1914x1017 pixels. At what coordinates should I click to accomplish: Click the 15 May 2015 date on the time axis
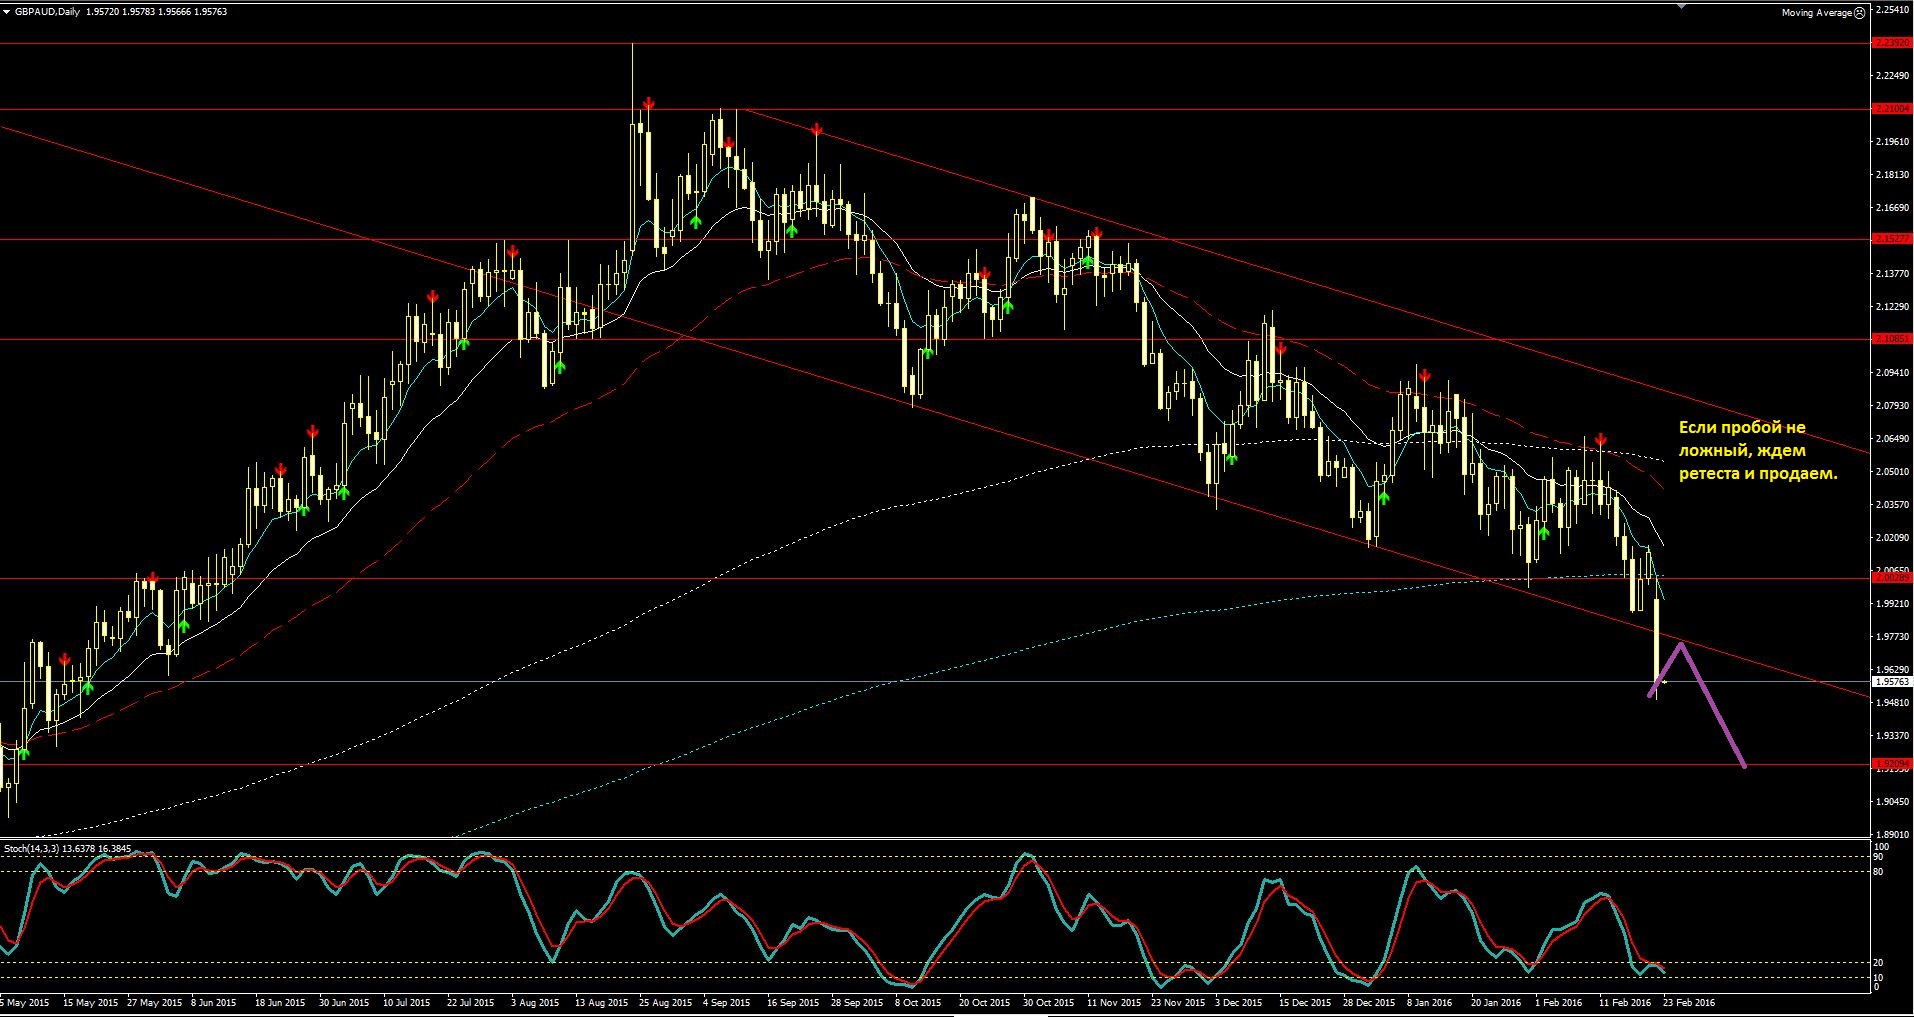(90, 1003)
